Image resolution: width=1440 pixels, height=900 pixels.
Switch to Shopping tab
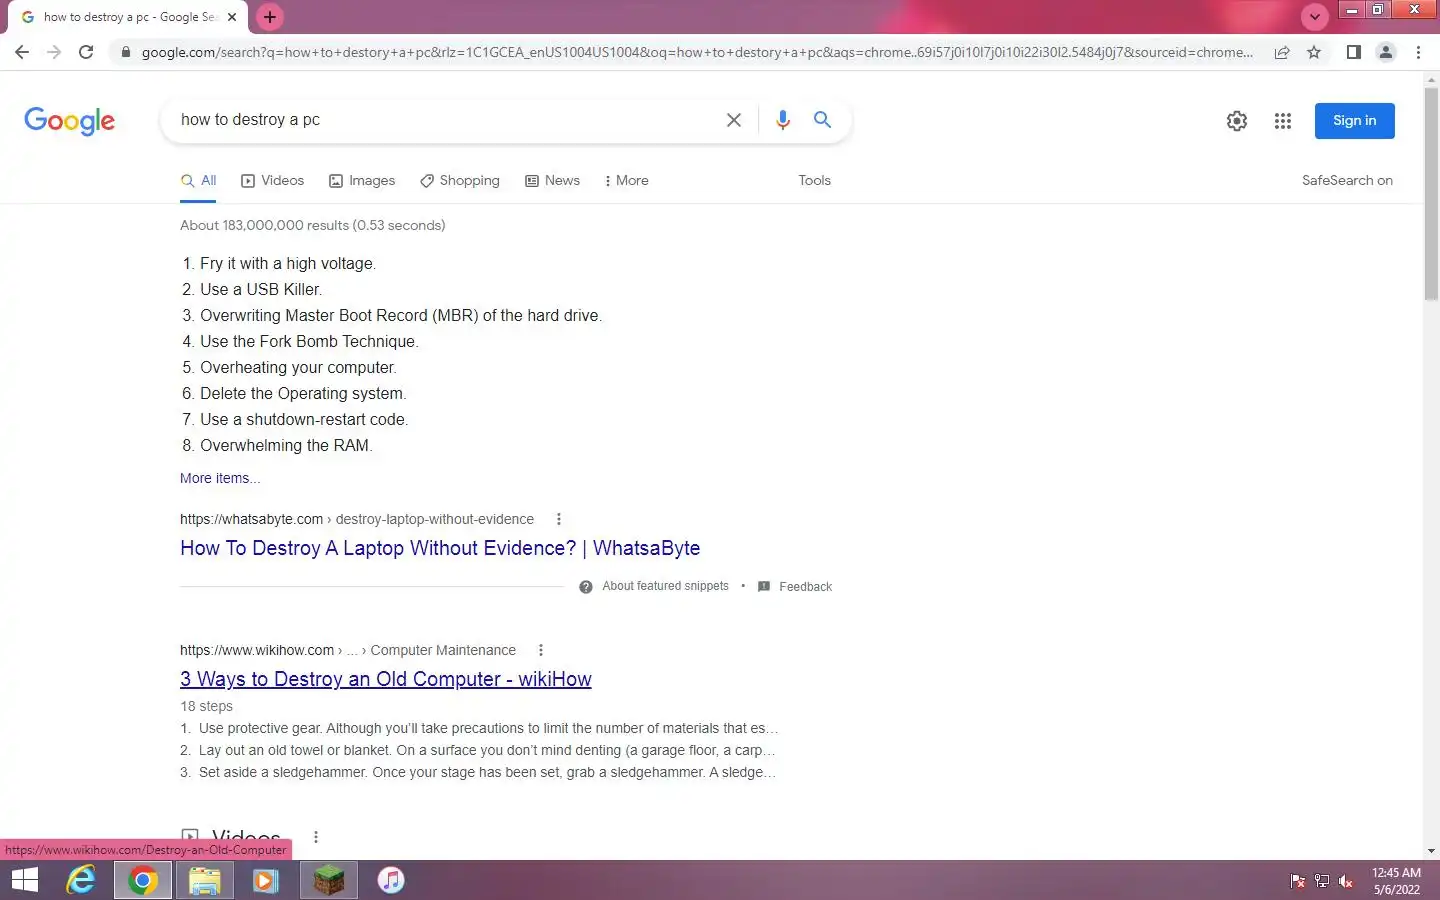click(459, 181)
